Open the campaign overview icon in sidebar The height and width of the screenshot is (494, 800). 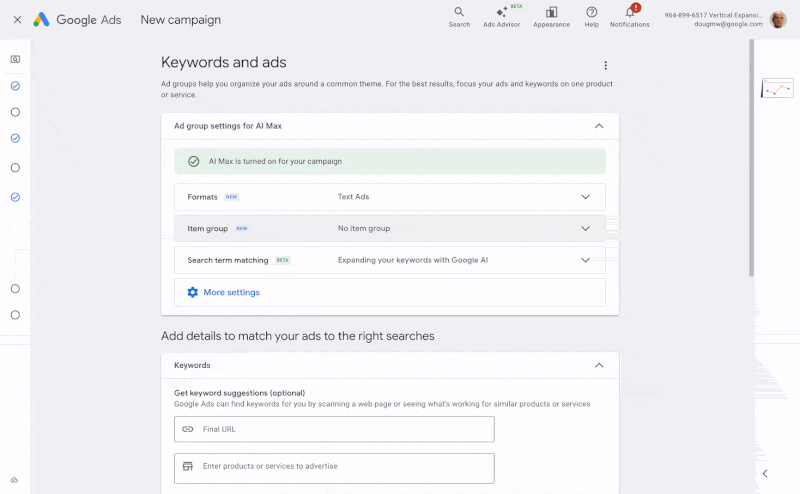(15, 59)
